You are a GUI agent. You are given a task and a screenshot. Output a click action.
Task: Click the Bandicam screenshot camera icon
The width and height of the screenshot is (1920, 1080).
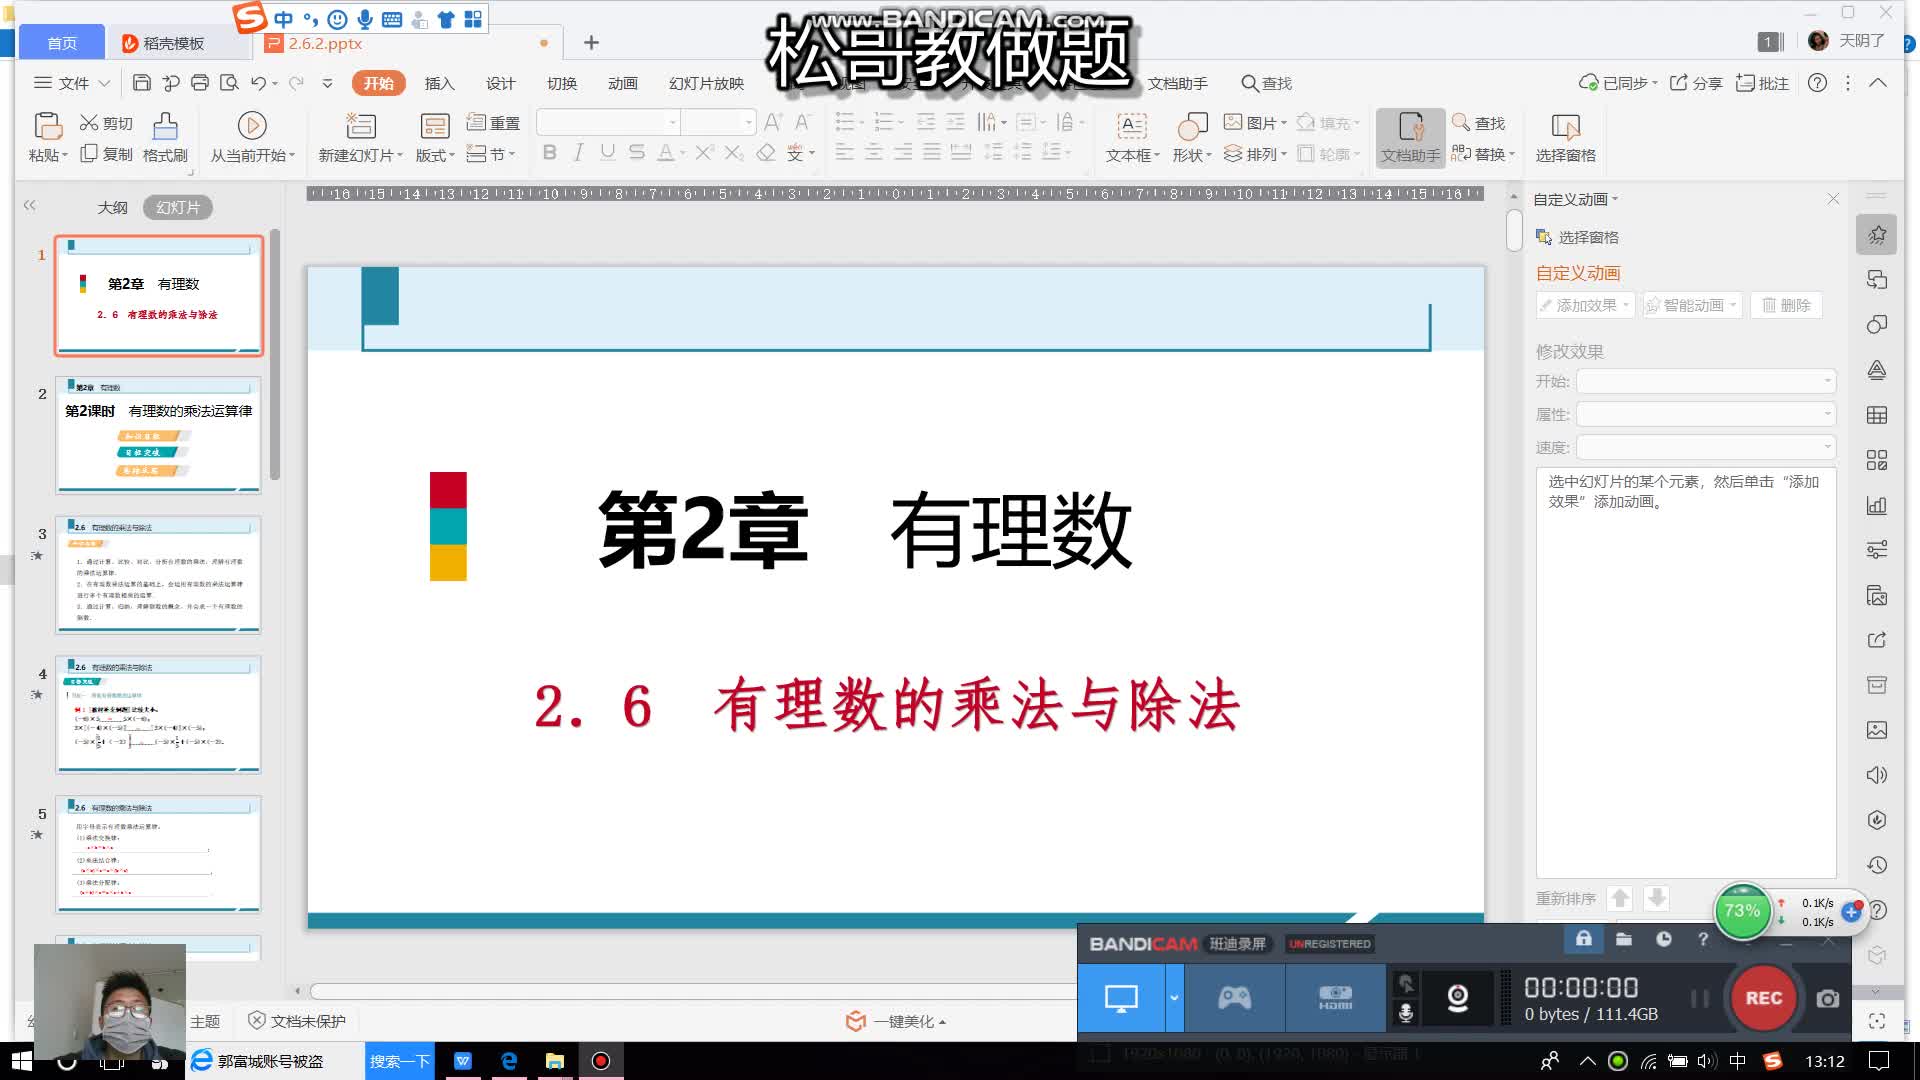1828,998
